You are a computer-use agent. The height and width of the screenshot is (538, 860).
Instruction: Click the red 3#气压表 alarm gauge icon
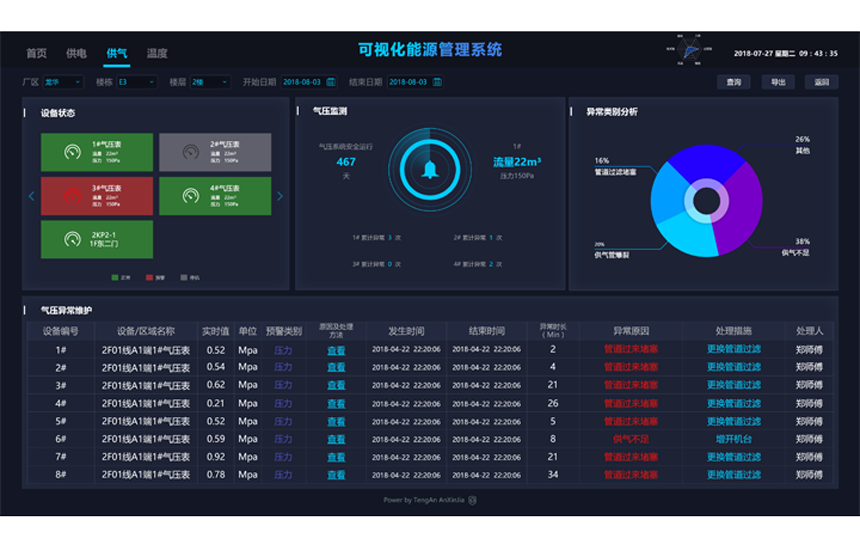pos(72,196)
